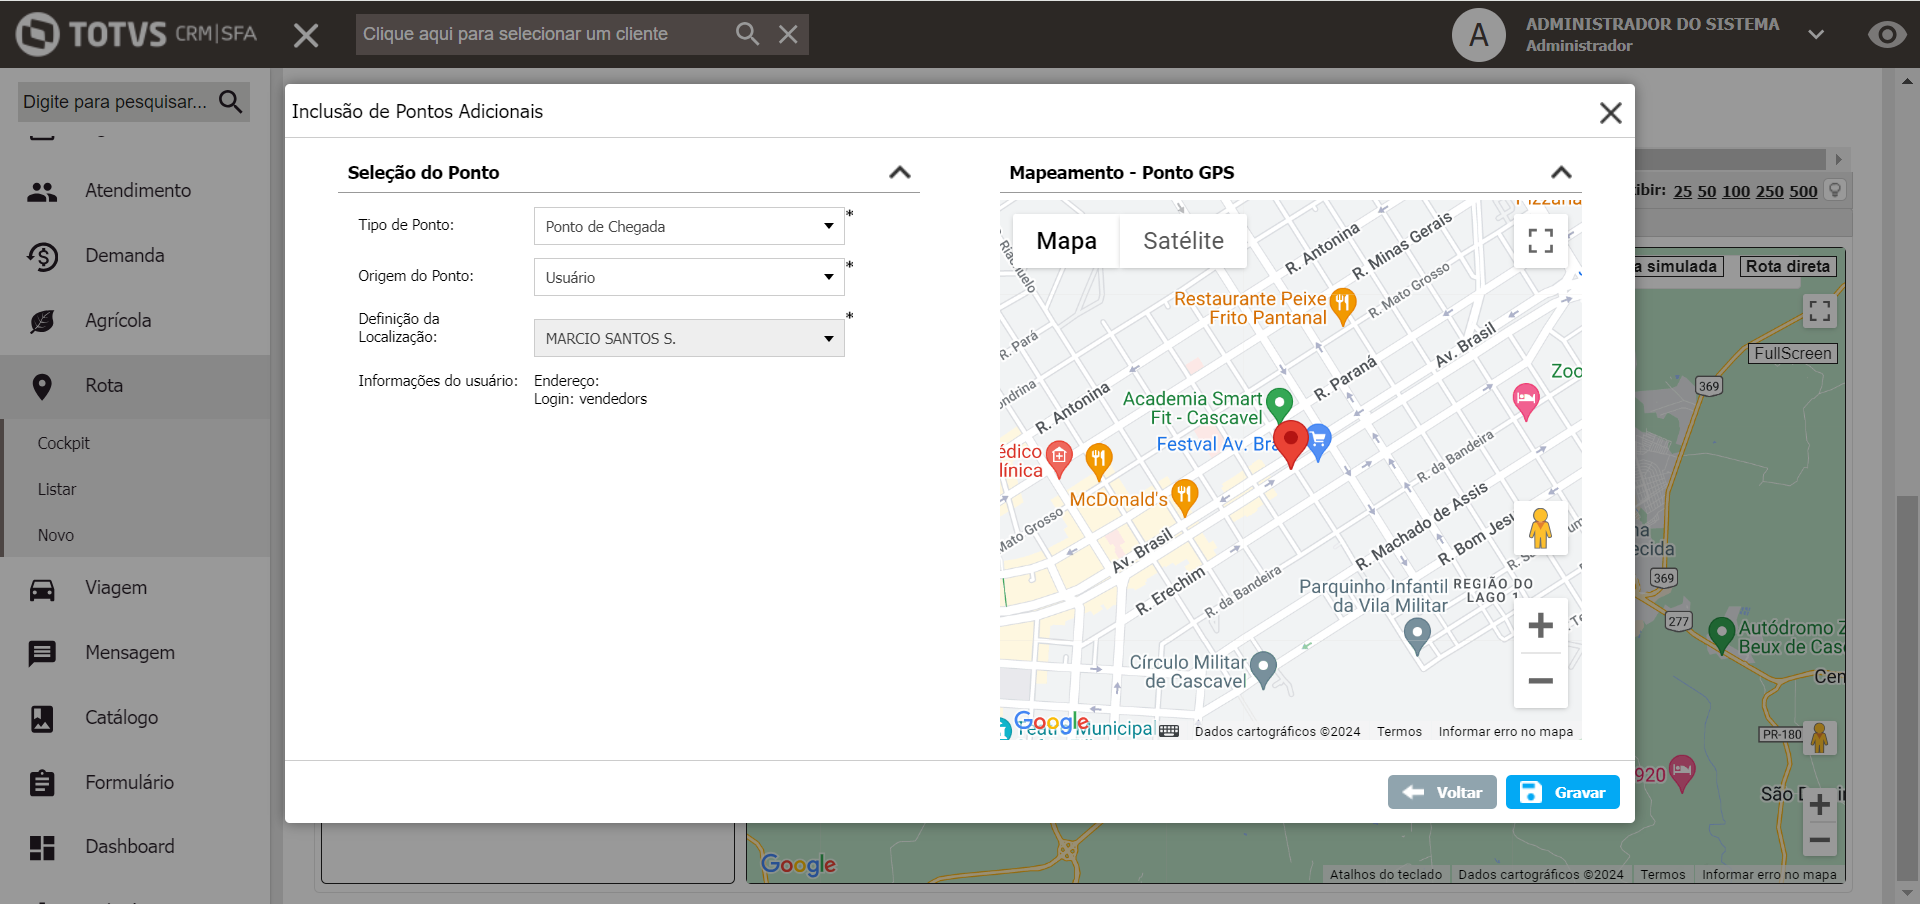Screen dimensions: 1920x904
Task: Click the orange restaurant pin near Clínica
Action: [1099, 461]
